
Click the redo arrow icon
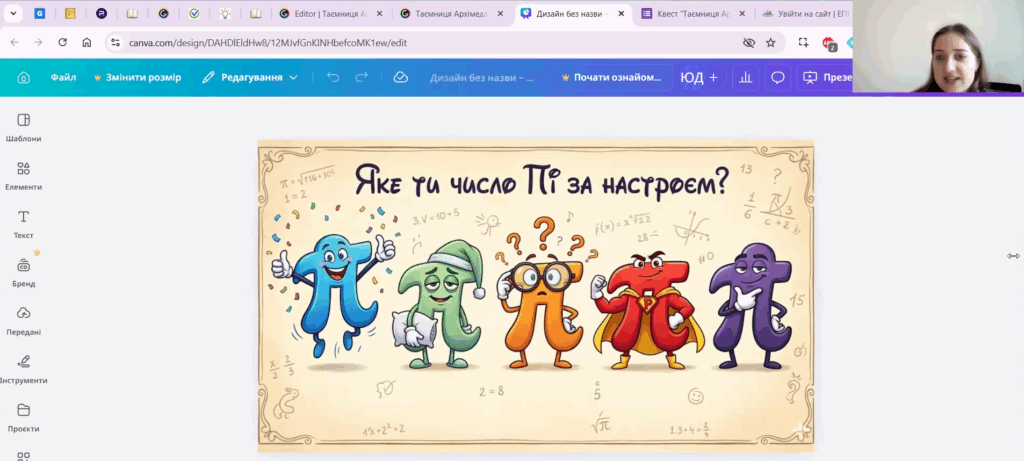(362, 77)
